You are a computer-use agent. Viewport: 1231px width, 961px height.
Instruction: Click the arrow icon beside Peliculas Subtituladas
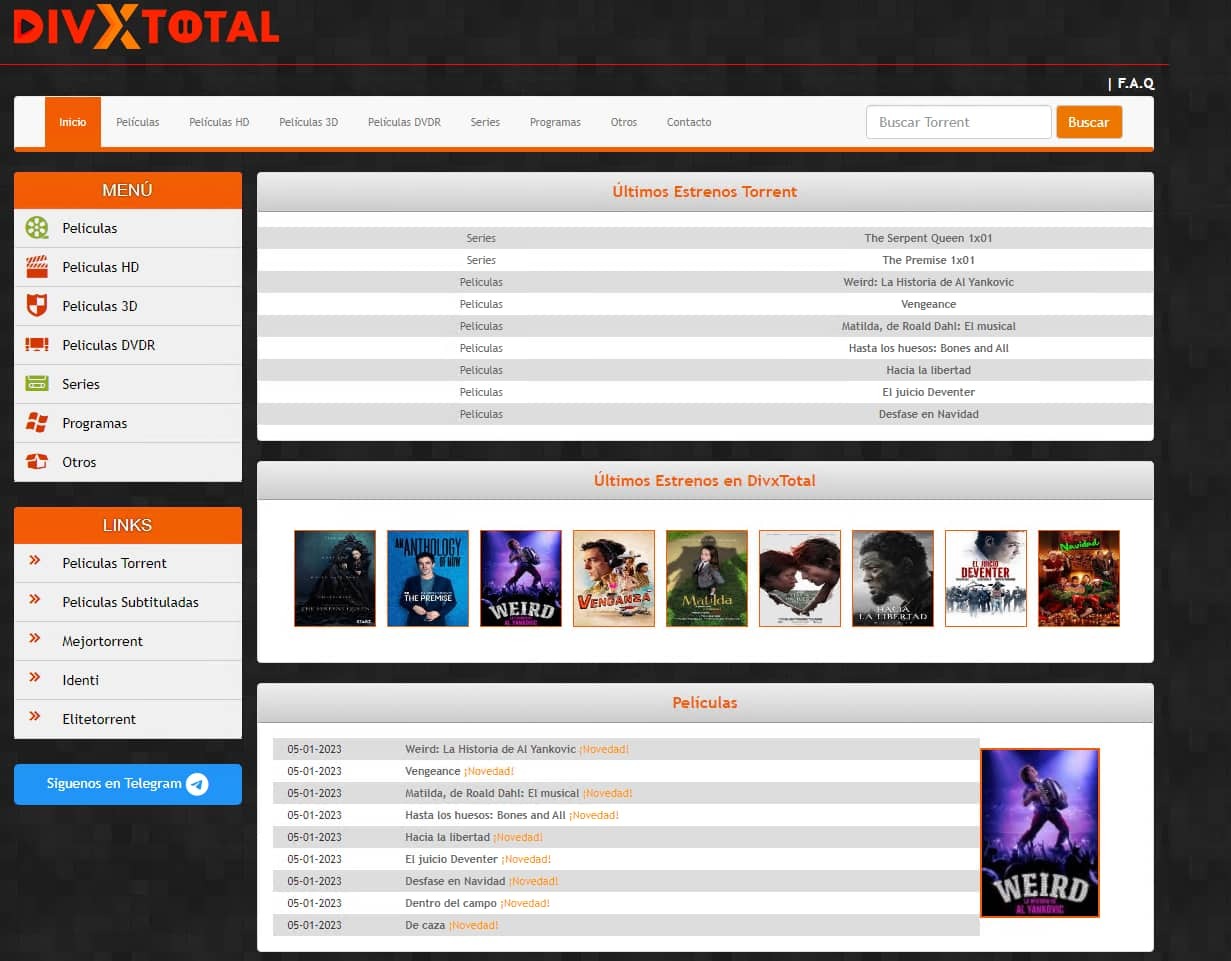(35, 600)
